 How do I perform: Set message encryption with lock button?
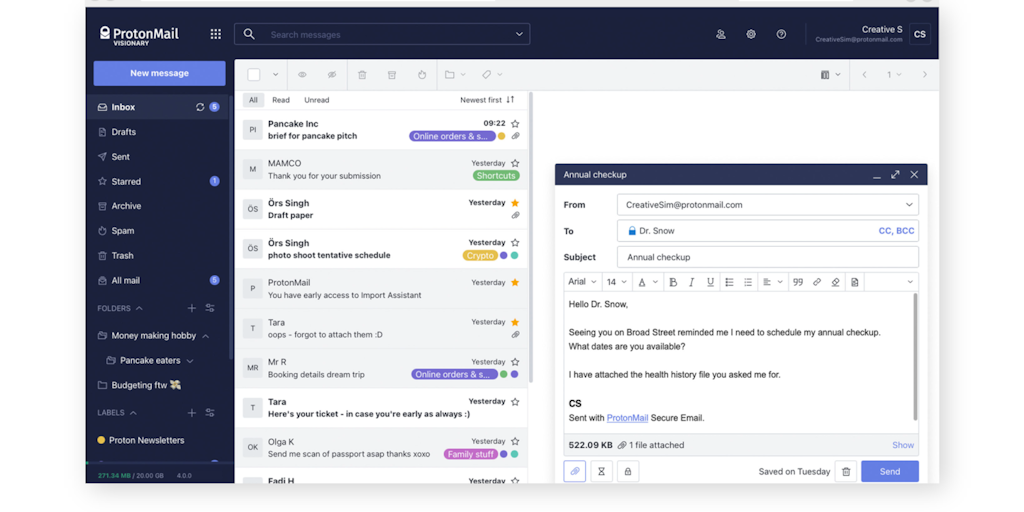pyautogui.click(x=628, y=472)
